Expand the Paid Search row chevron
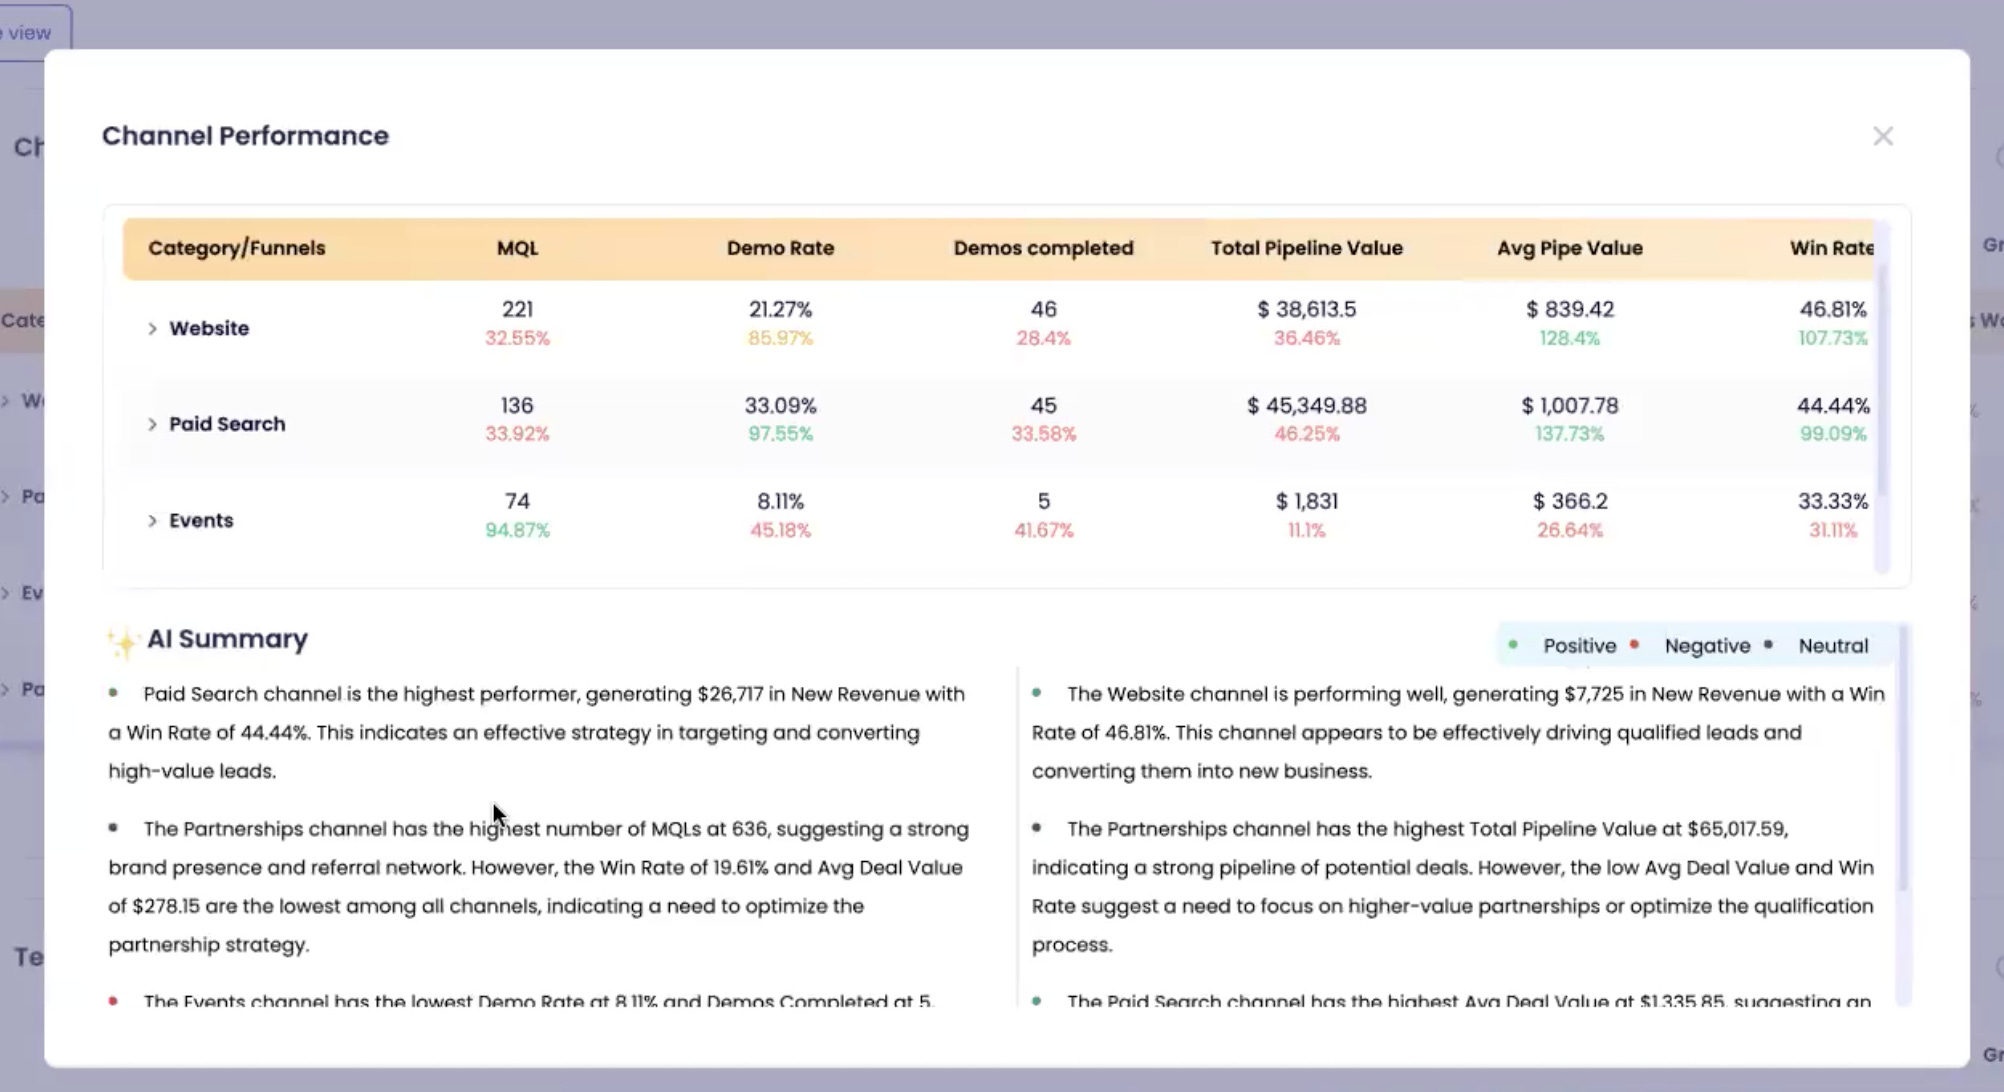The height and width of the screenshot is (1092, 2004). (152, 424)
